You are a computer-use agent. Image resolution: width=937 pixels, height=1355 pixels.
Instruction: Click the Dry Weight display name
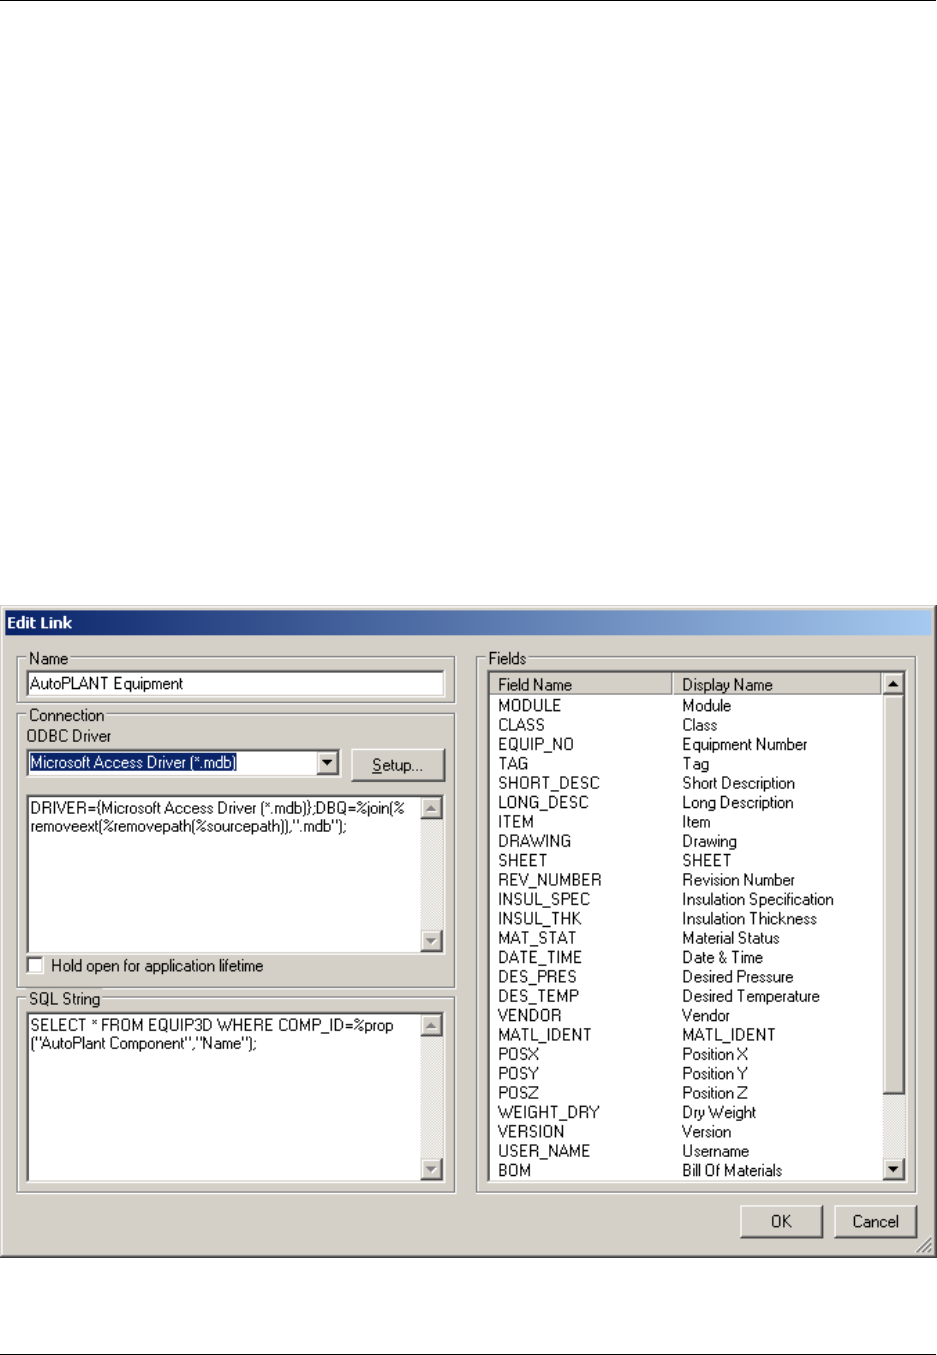pyautogui.click(x=719, y=1113)
